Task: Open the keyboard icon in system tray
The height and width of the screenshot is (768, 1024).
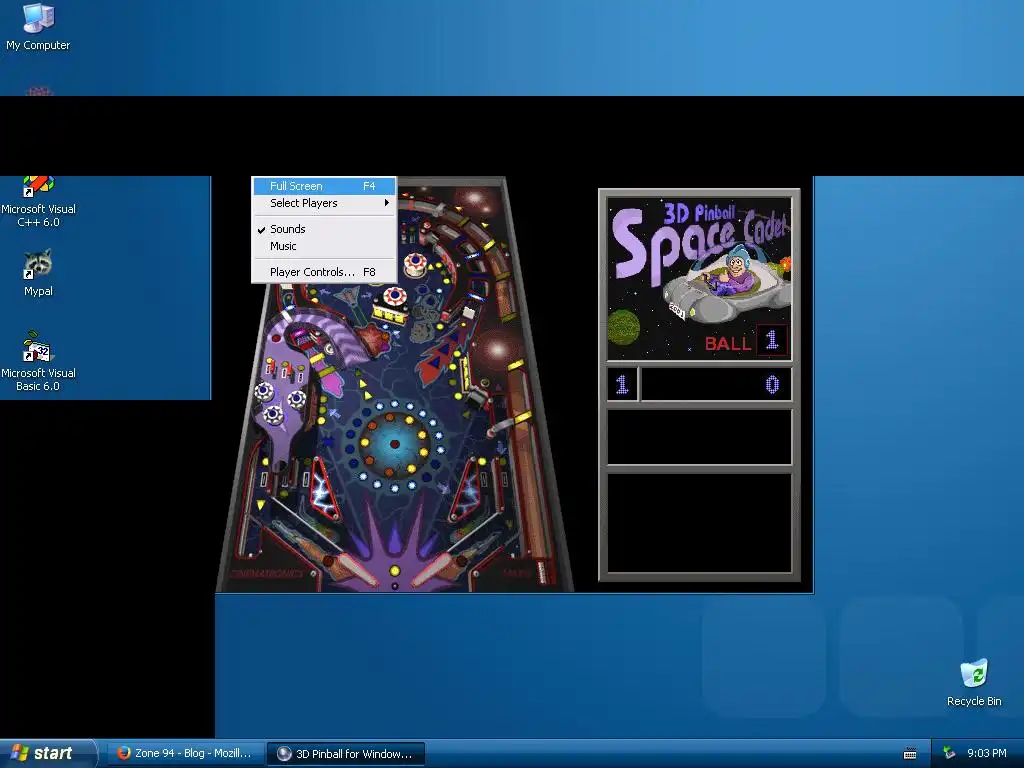Action: [x=910, y=754]
